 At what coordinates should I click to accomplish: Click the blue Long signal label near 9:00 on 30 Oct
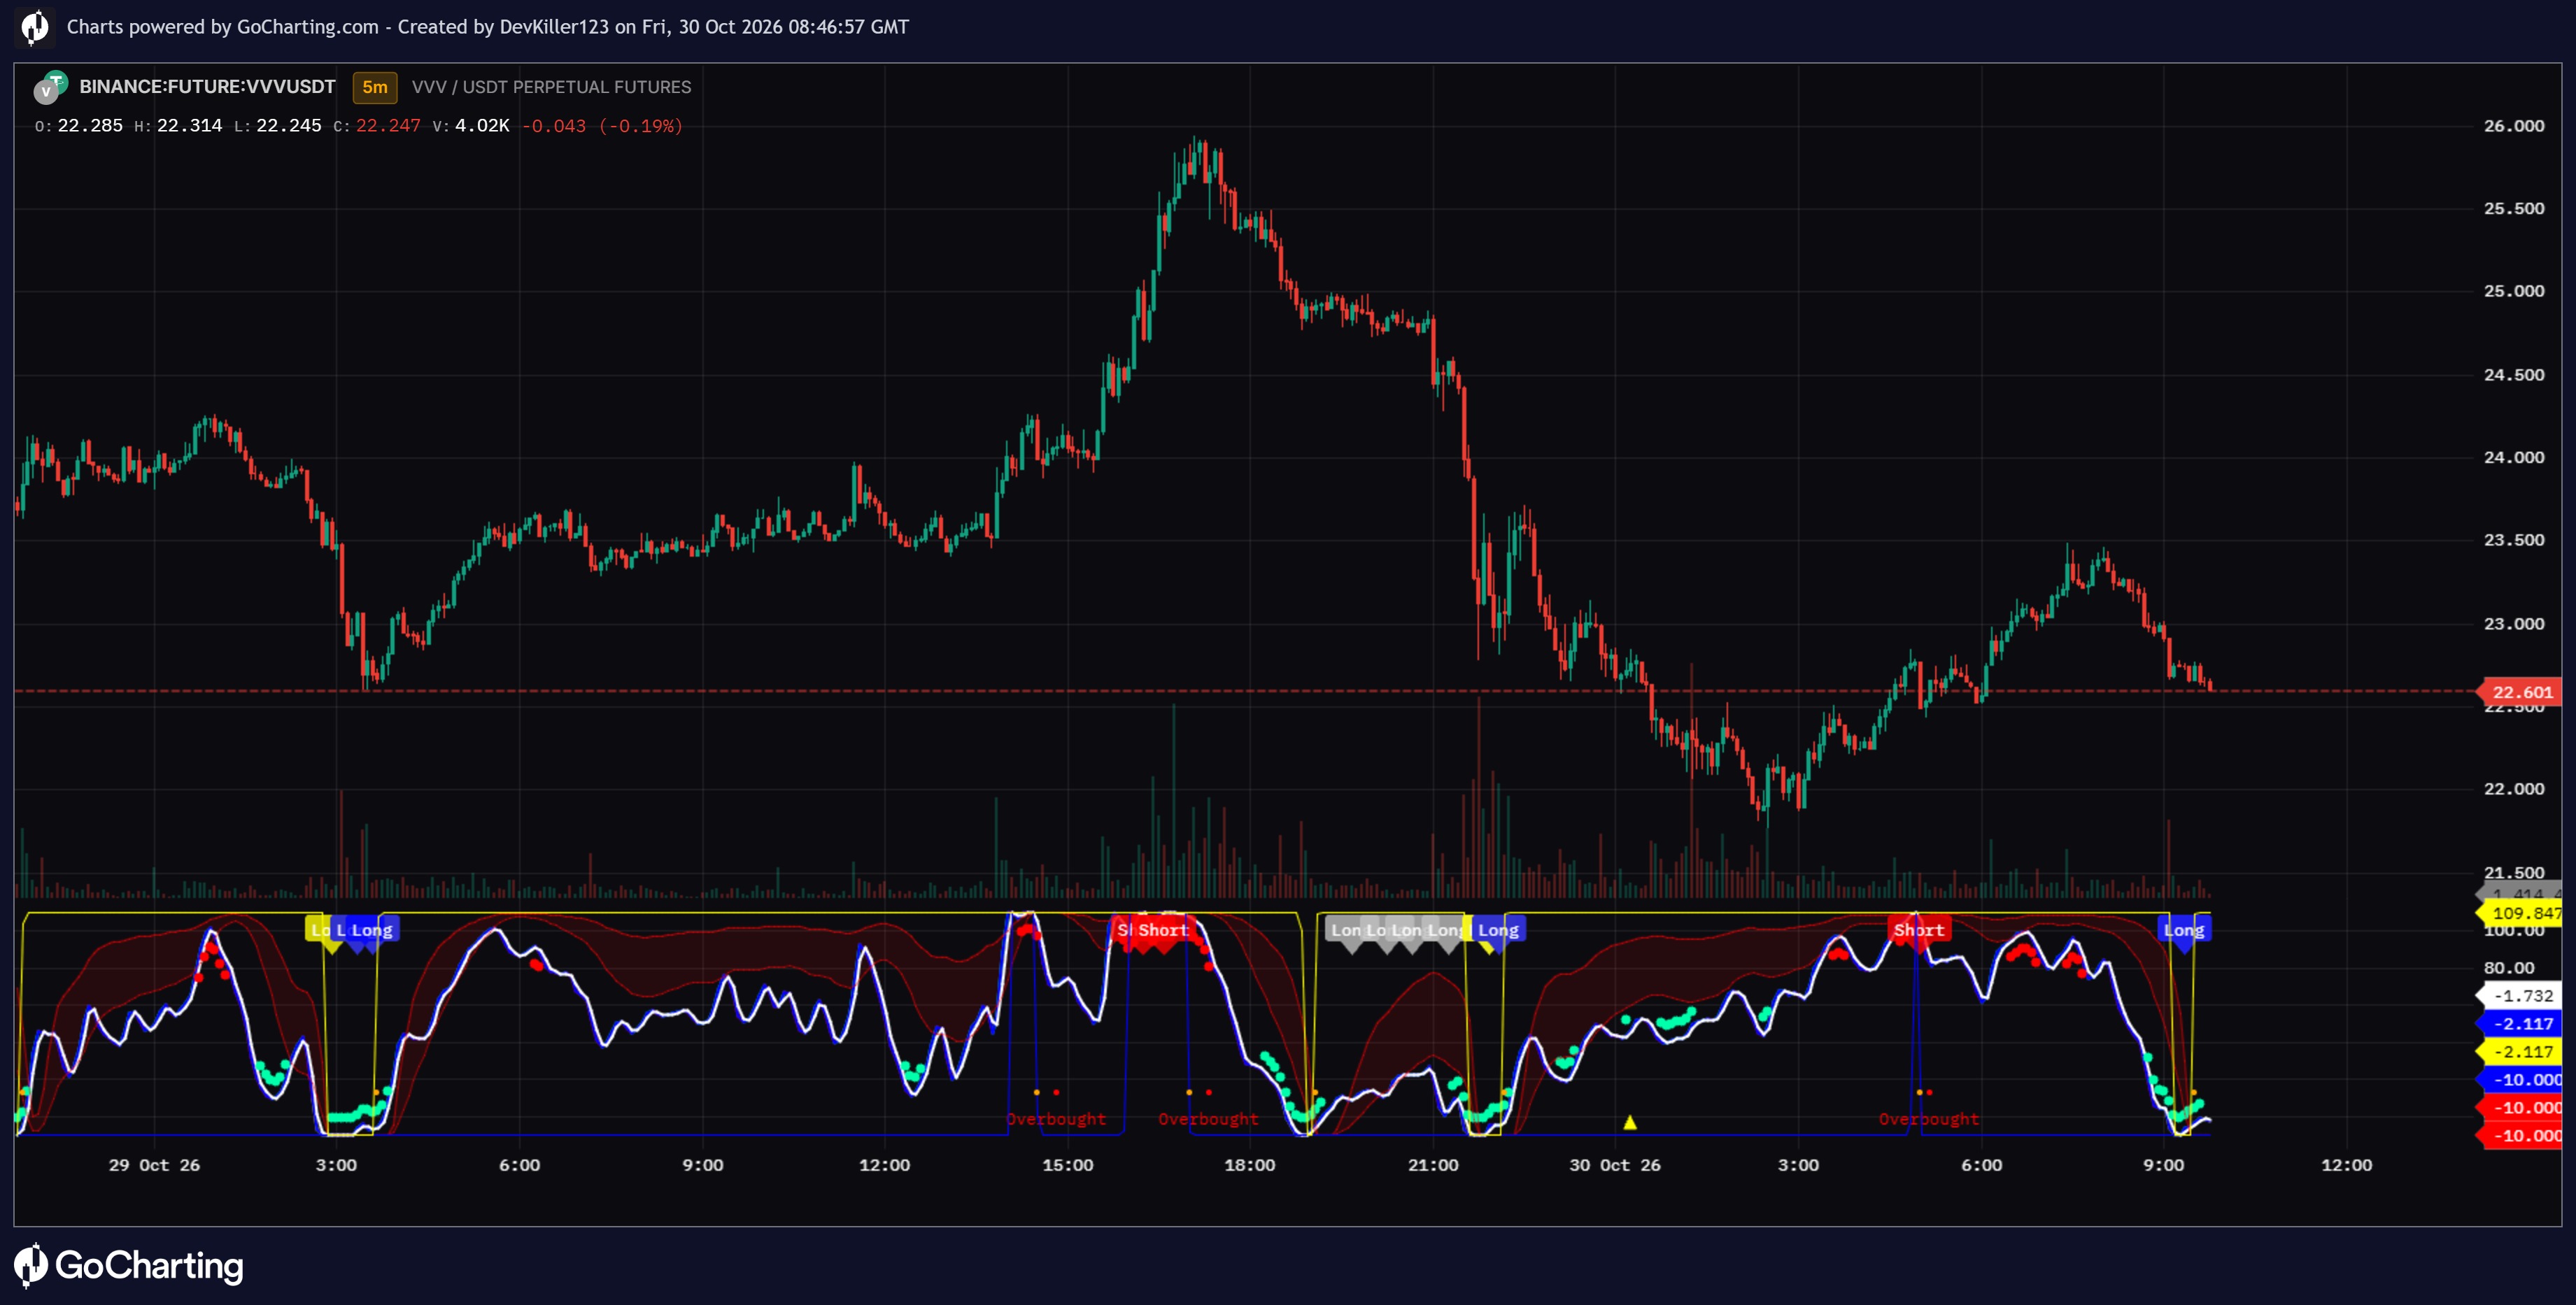tap(2184, 930)
